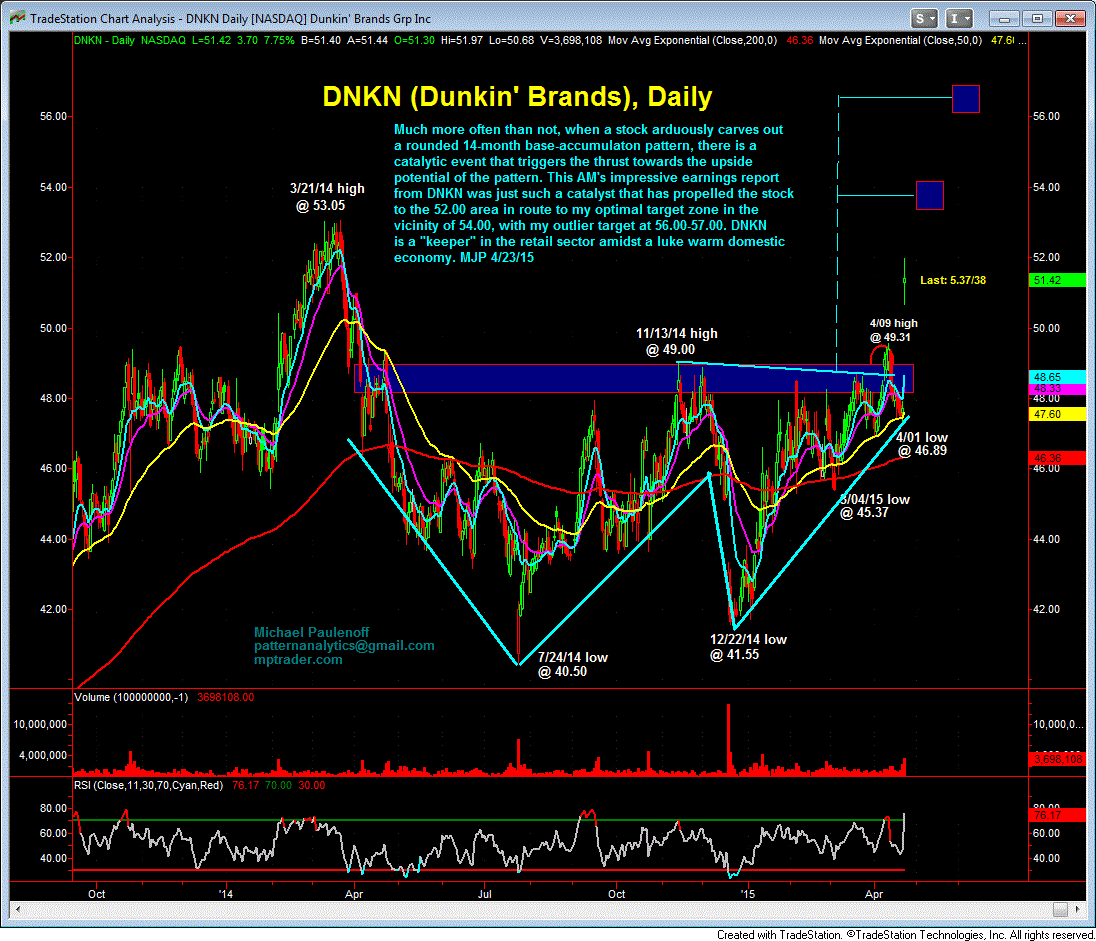Click the green 51.42 last-price tag
The image size is (1096, 941).
tap(1058, 280)
